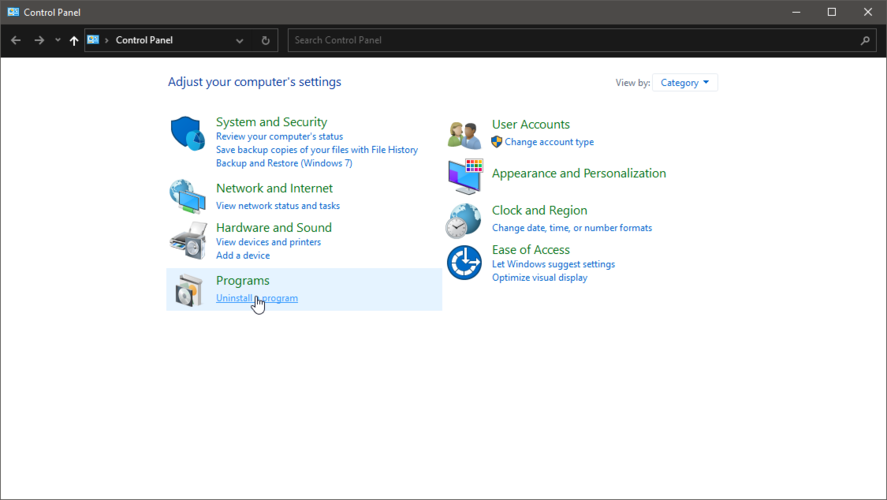Click Optimize visual display link
This screenshot has width=887, height=500.
pyautogui.click(x=539, y=277)
